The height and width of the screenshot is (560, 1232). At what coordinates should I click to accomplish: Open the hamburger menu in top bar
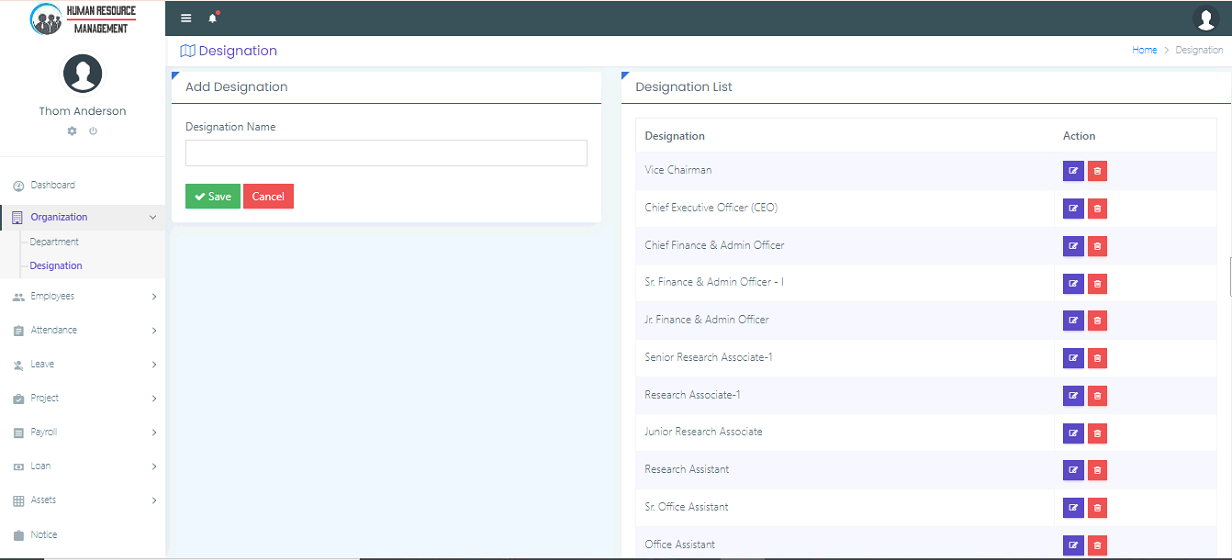coord(186,18)
